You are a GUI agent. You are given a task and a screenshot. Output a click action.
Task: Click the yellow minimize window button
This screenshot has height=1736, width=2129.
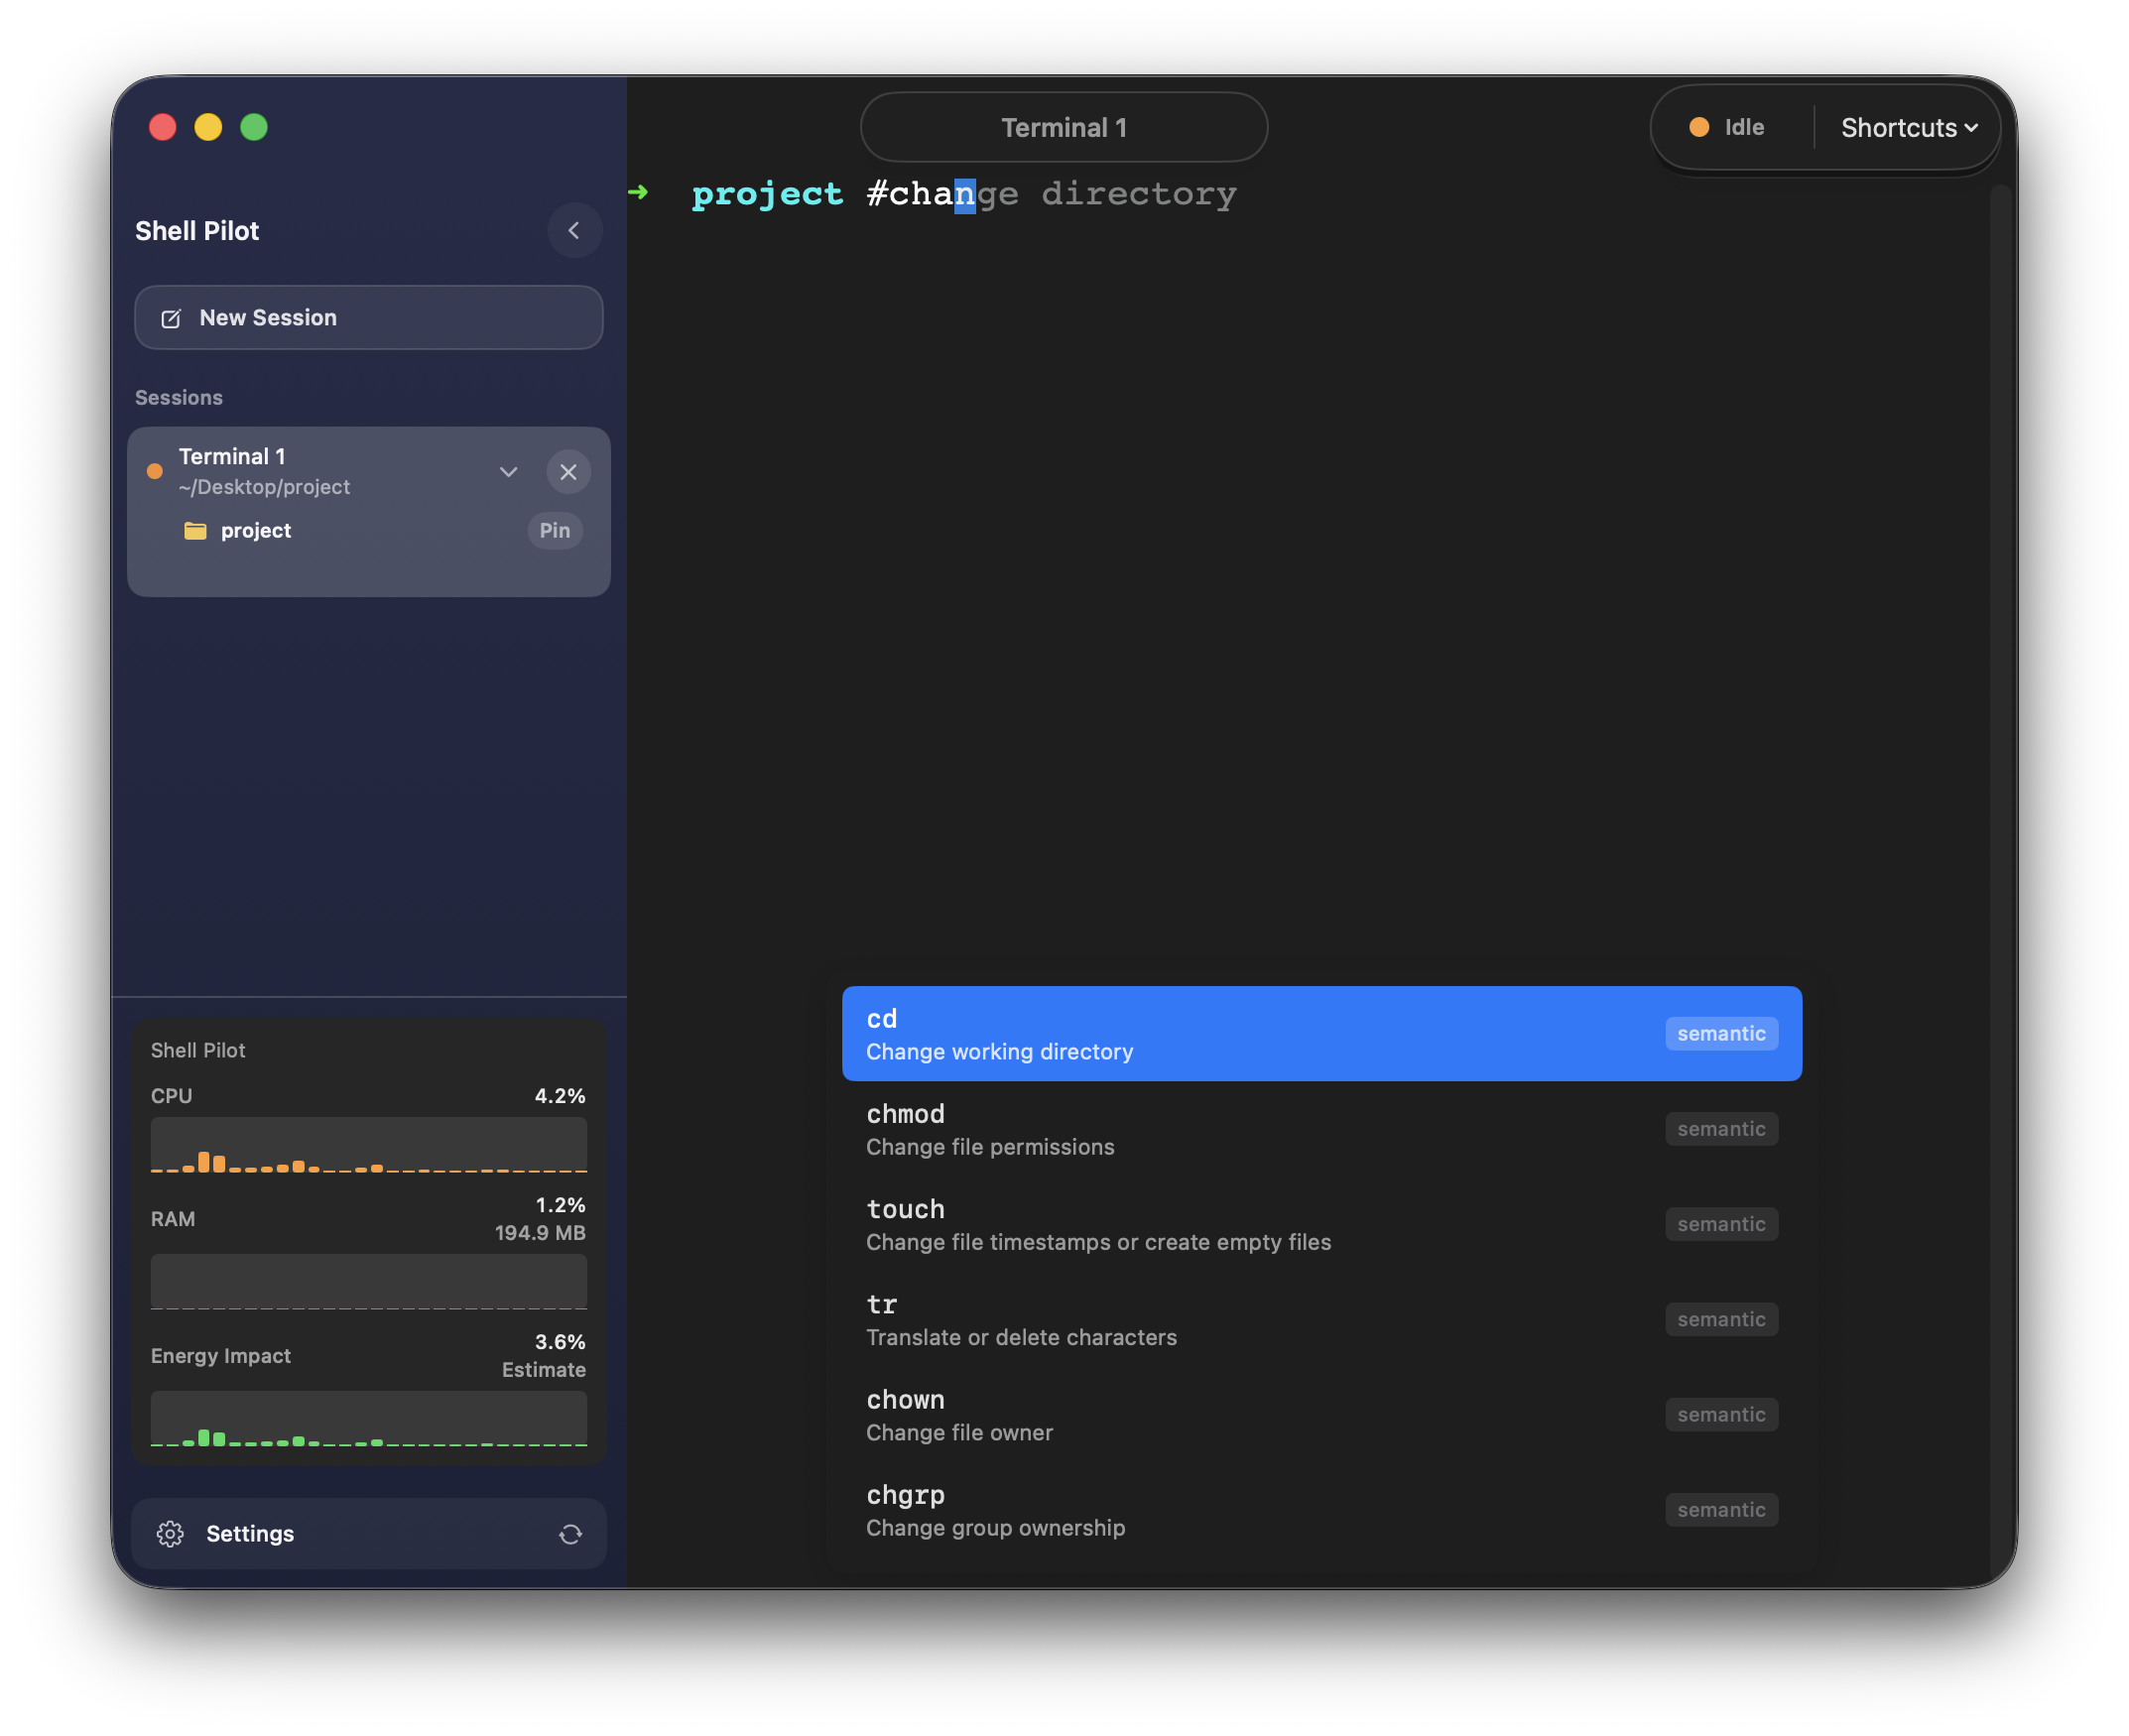[x=208, y=127]
